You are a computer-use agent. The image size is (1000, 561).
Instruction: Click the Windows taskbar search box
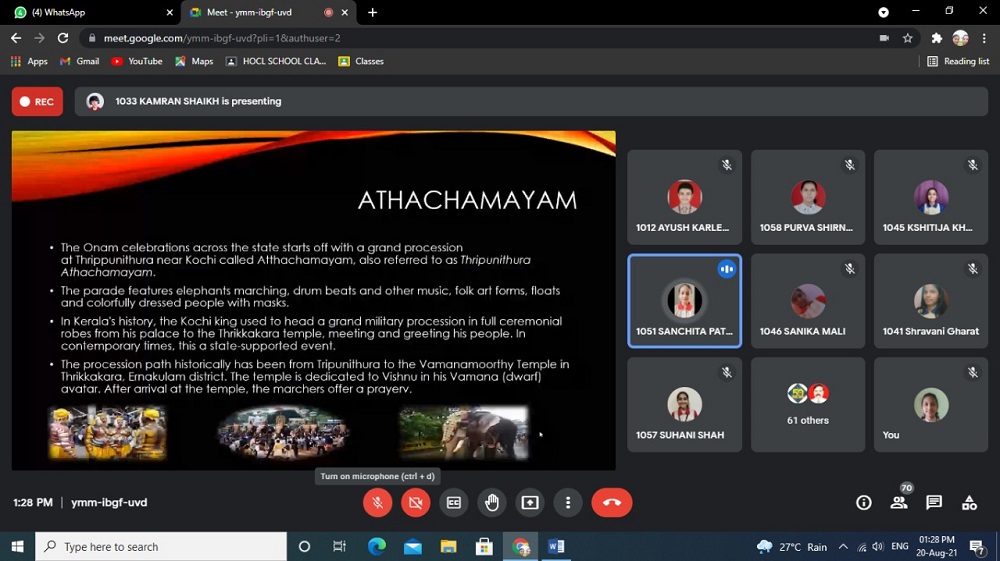160,547
